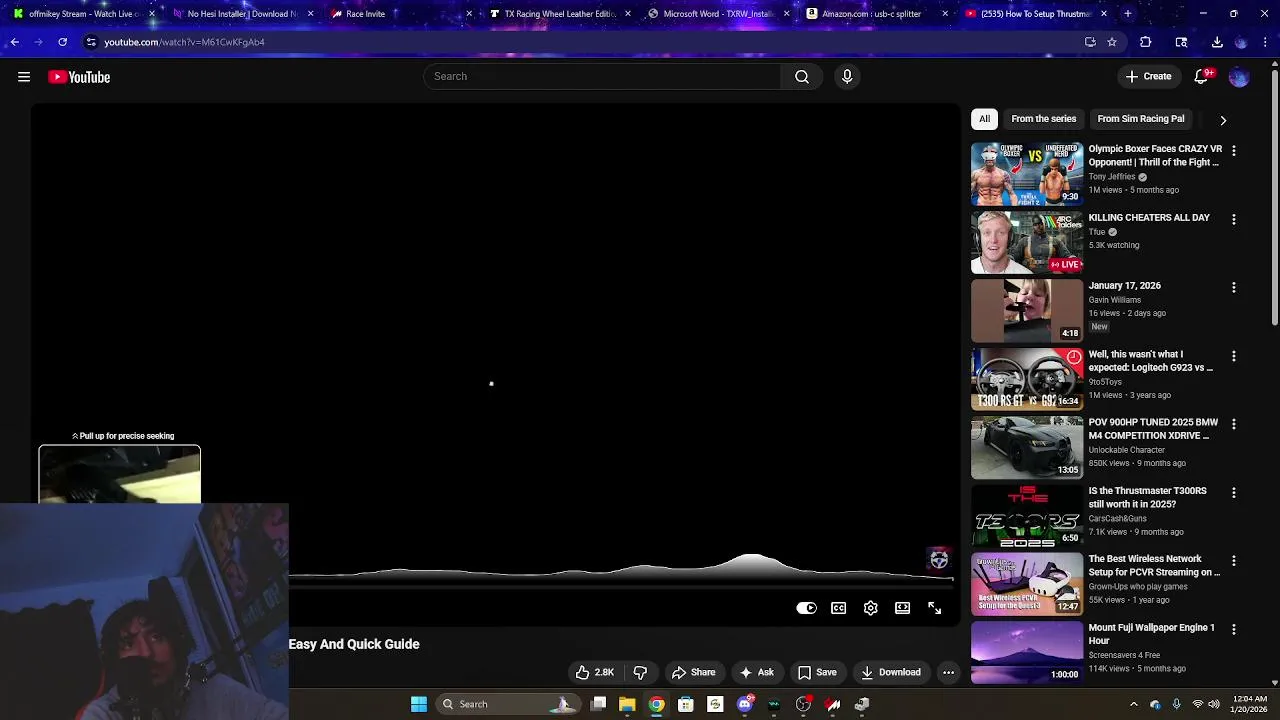Open Discord from the taskbar
Screen dimensions: 1280x720
tap(744, 704)
